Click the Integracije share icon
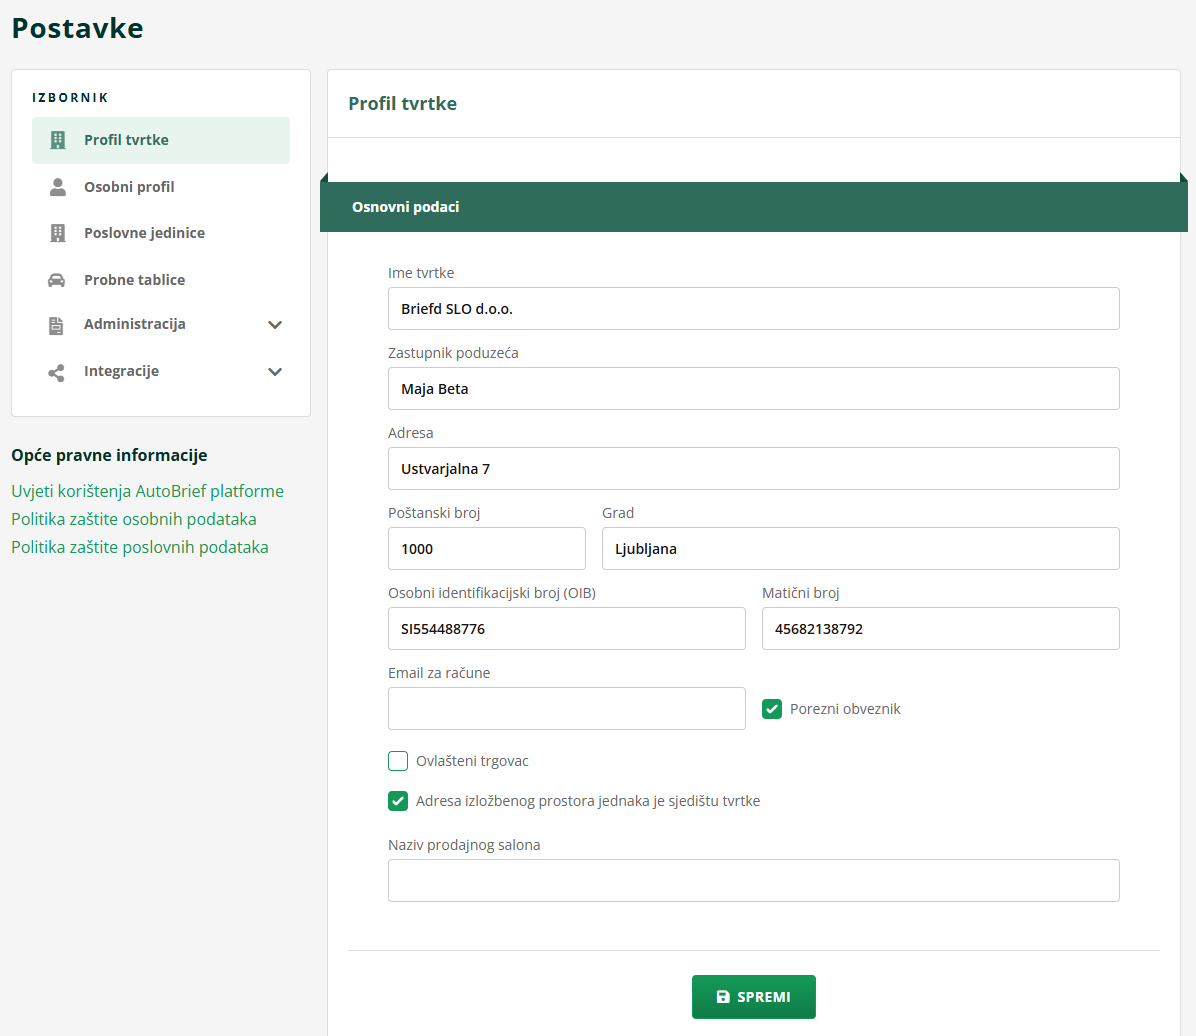Viewport: 1196px width, 1036px height. [x=57, y=372]
